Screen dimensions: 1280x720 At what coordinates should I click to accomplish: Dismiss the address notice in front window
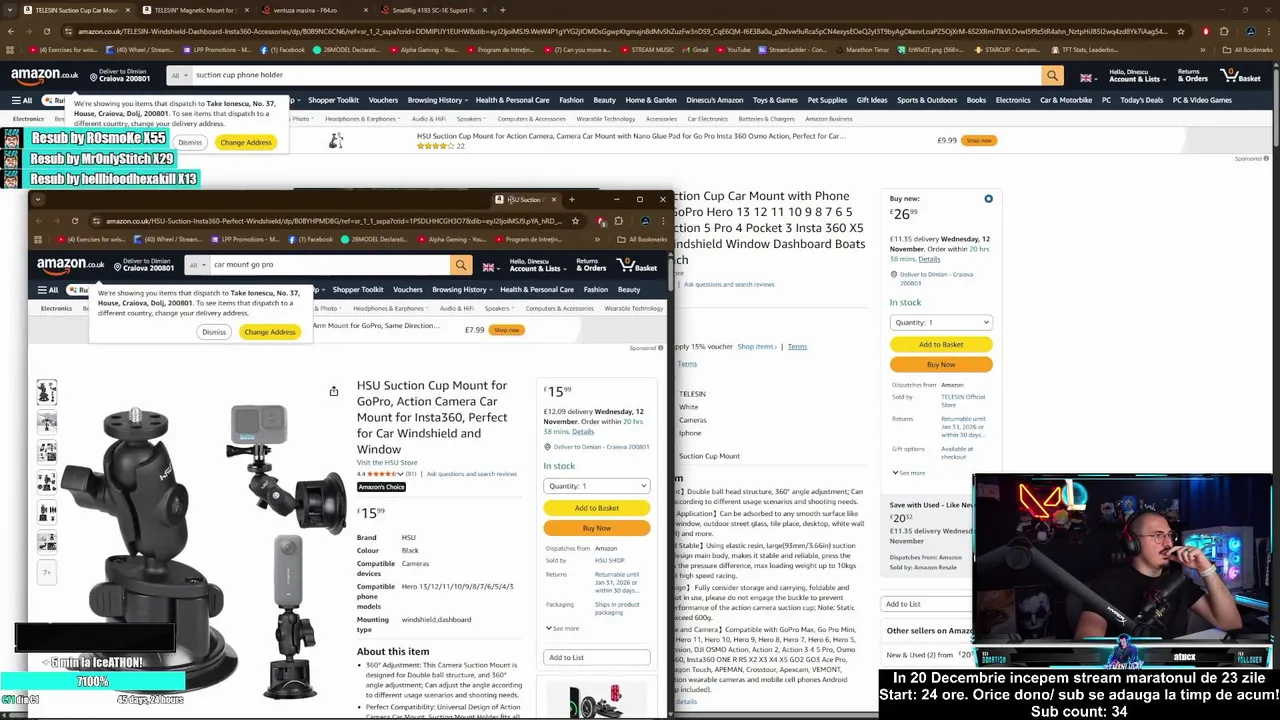click(x=214, y=332)
